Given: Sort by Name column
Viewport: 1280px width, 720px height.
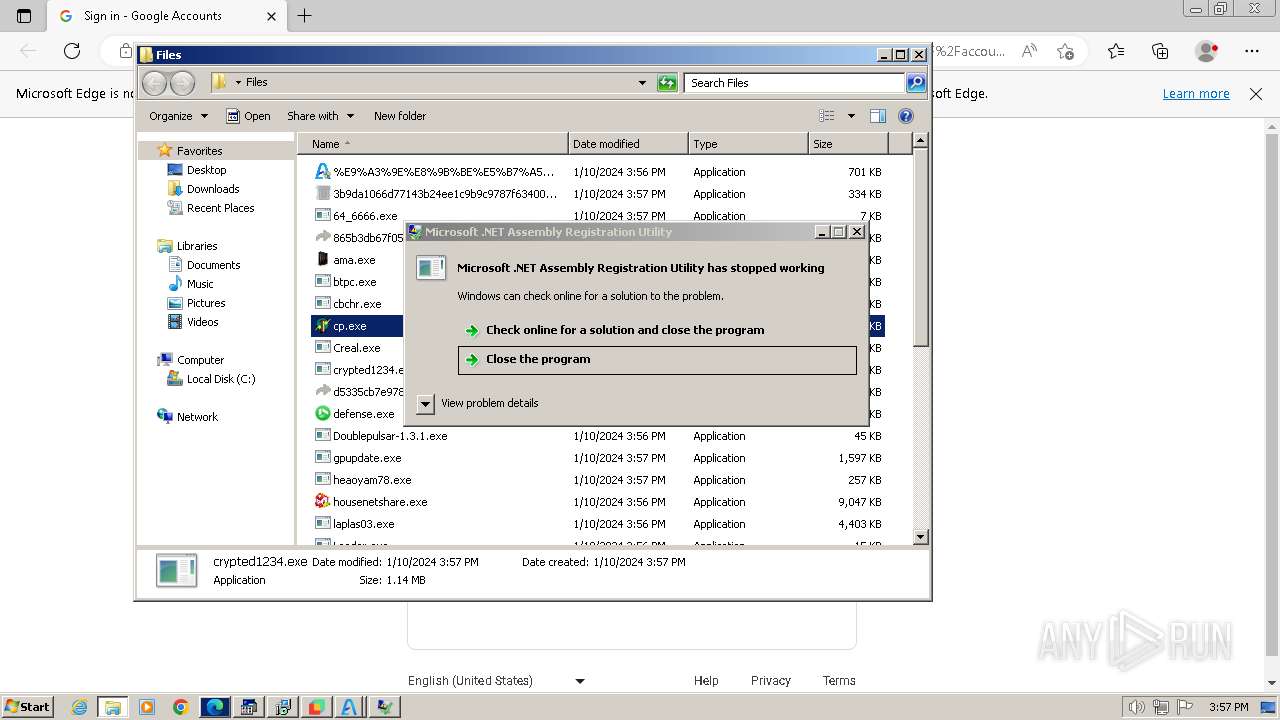Looking at the screenshot, I should (433, 144).
